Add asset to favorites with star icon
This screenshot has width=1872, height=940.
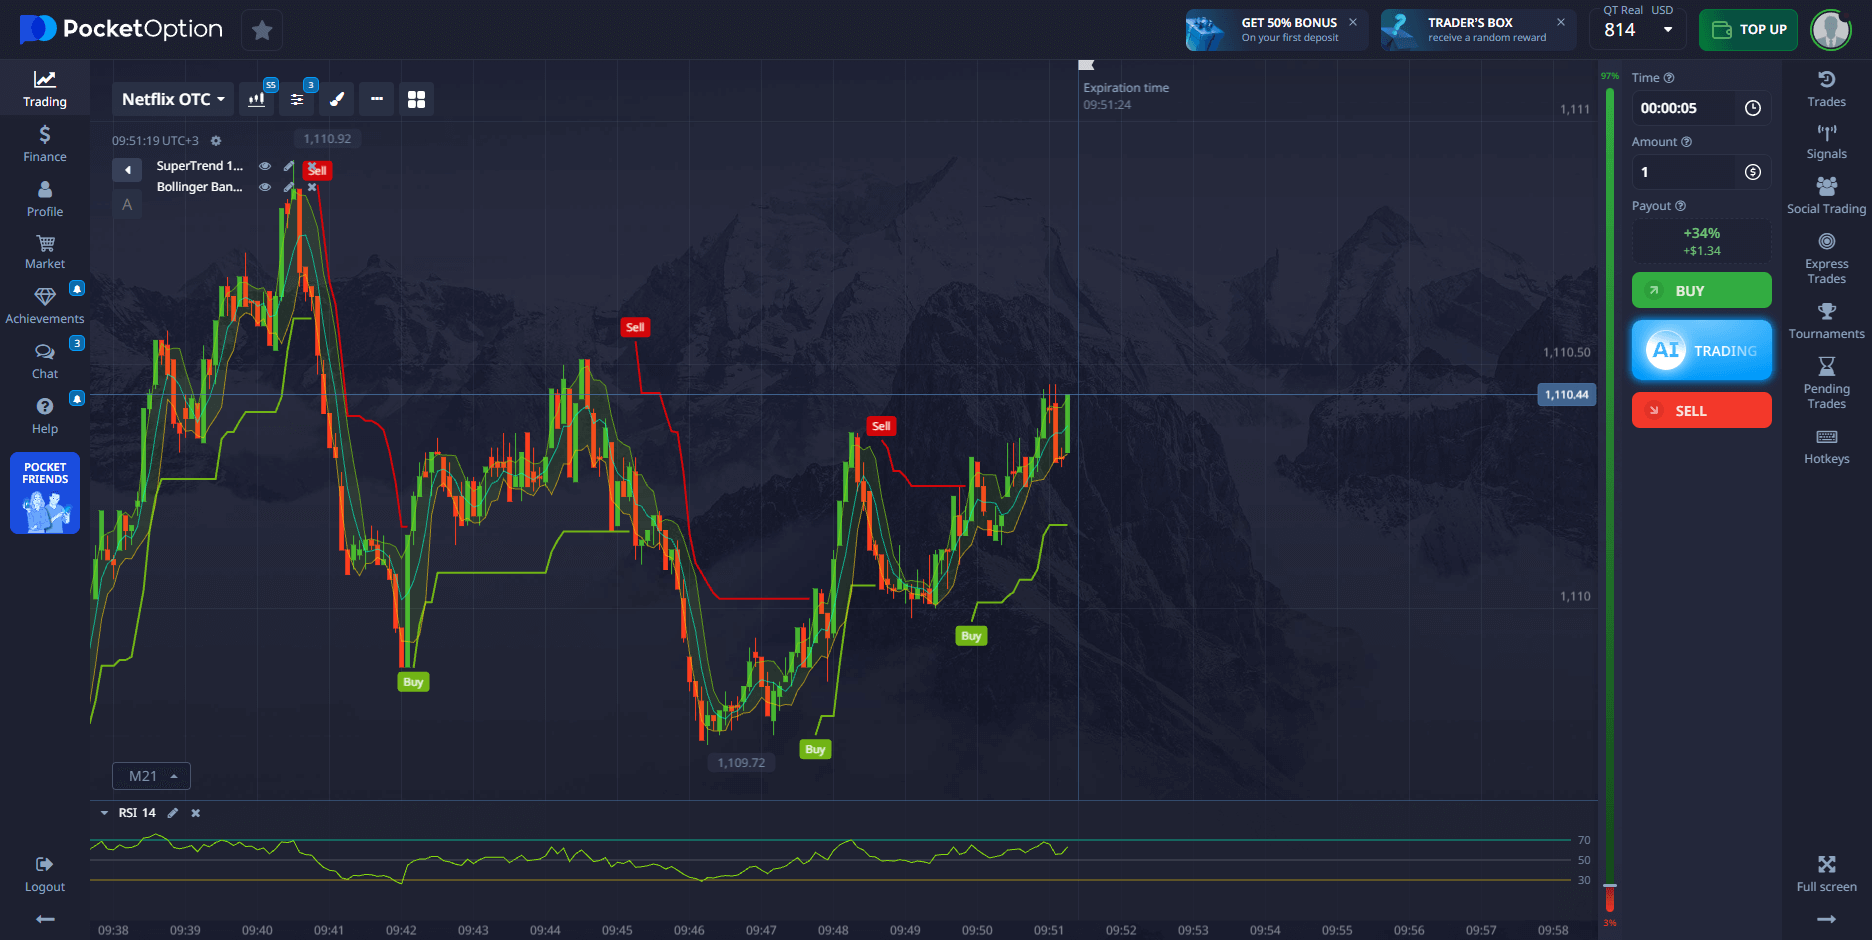(262, 30)
